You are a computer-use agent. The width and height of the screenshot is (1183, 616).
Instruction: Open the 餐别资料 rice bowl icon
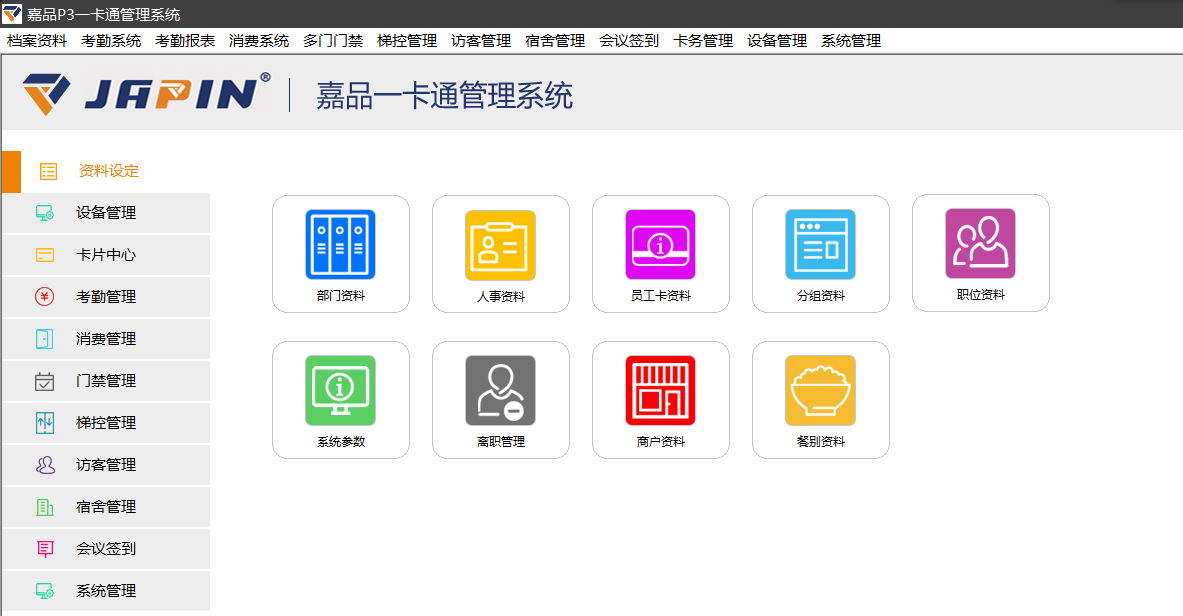point(820,390)
